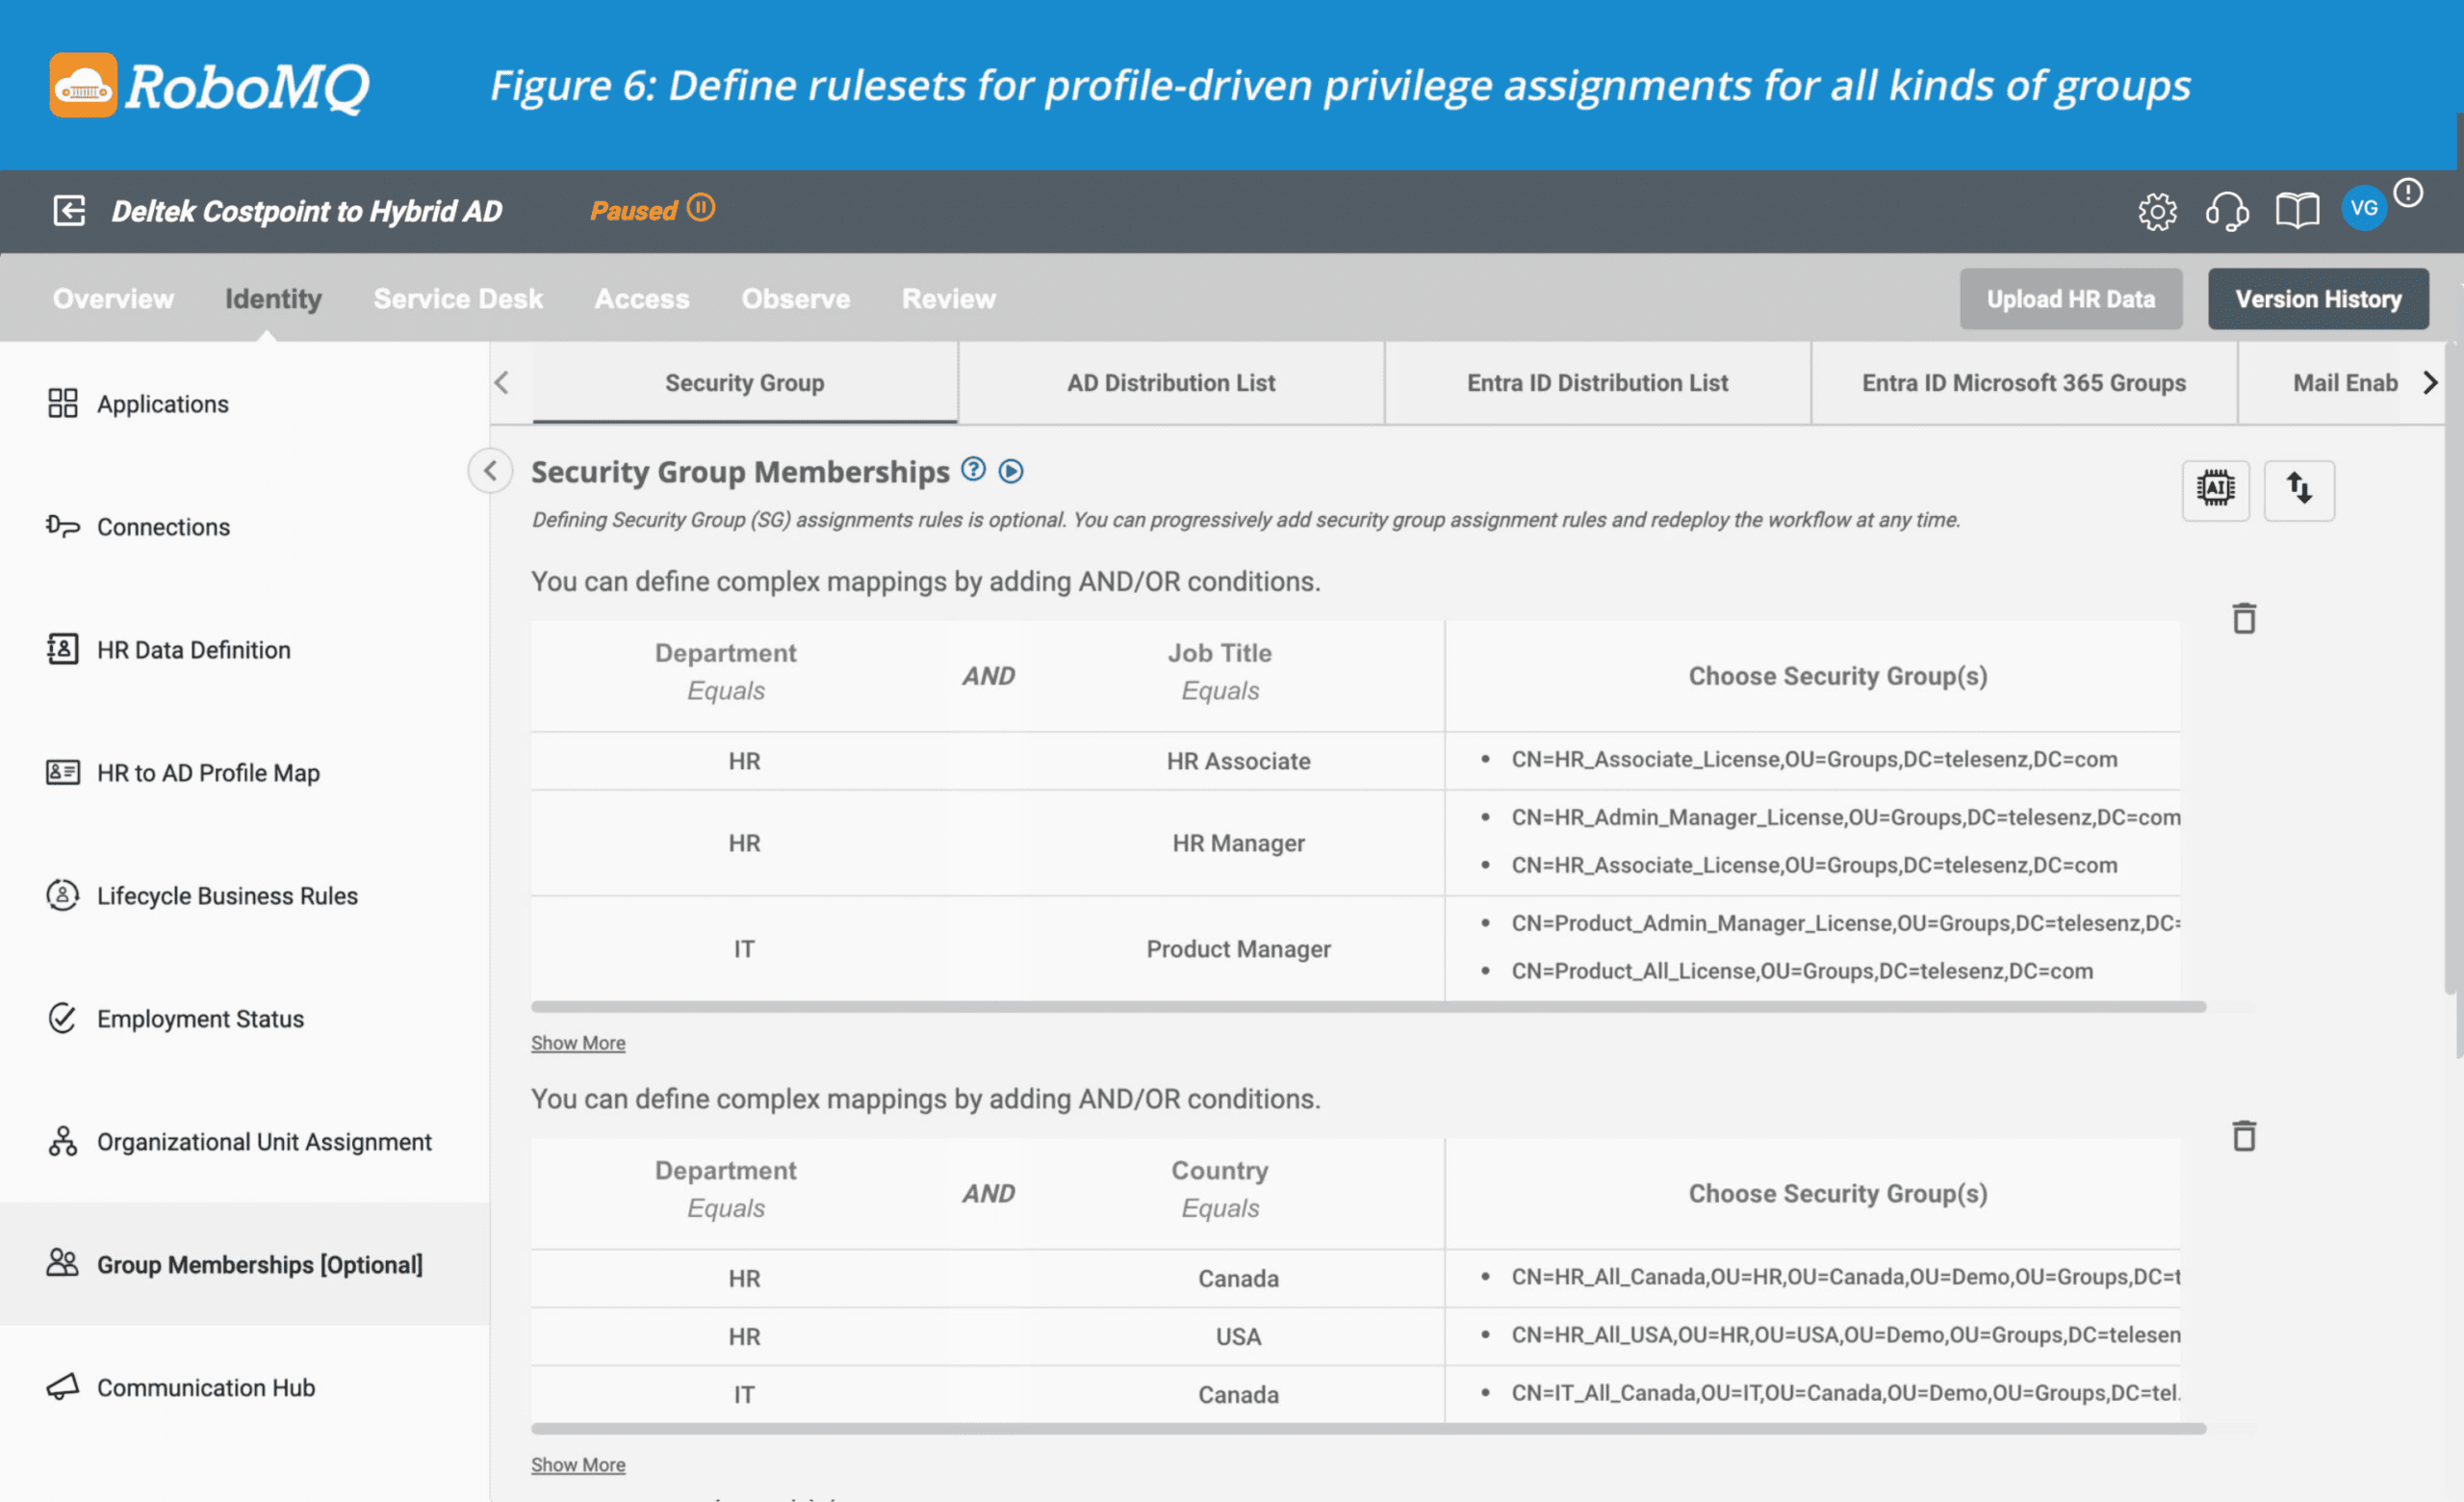Viewport: 2464px width, 1502px height.
Task: Play the Security Group Memberships tutorial video
Action: (x=1011, y=471)
